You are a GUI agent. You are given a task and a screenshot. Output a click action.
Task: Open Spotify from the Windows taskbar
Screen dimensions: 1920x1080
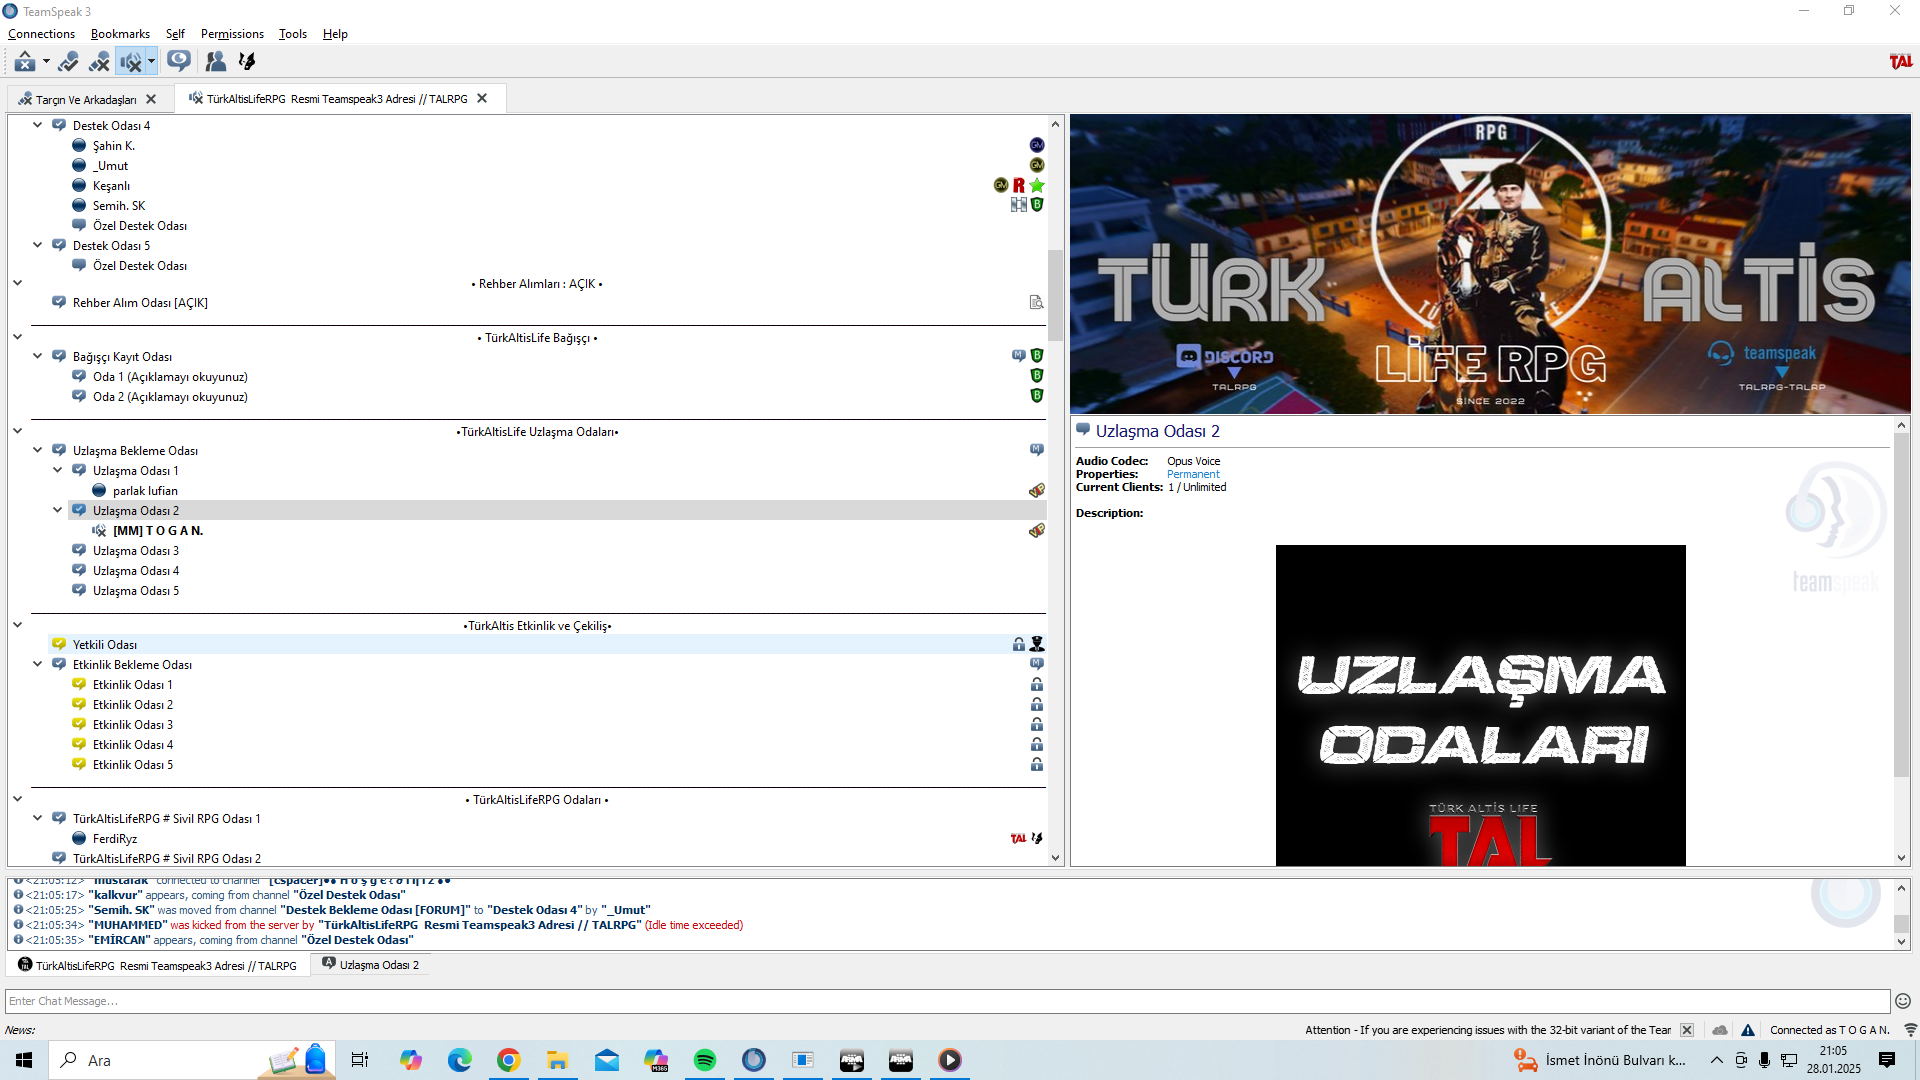(705, 1060)
